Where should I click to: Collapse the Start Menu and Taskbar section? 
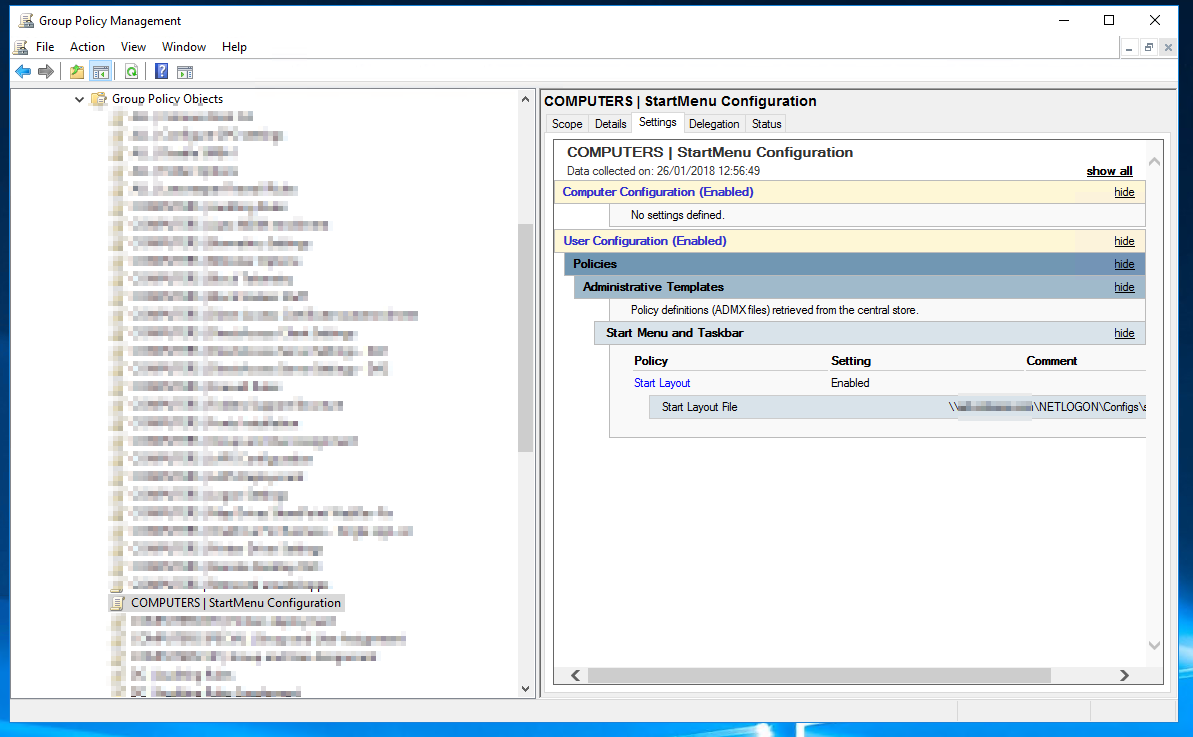[1124, 333]
